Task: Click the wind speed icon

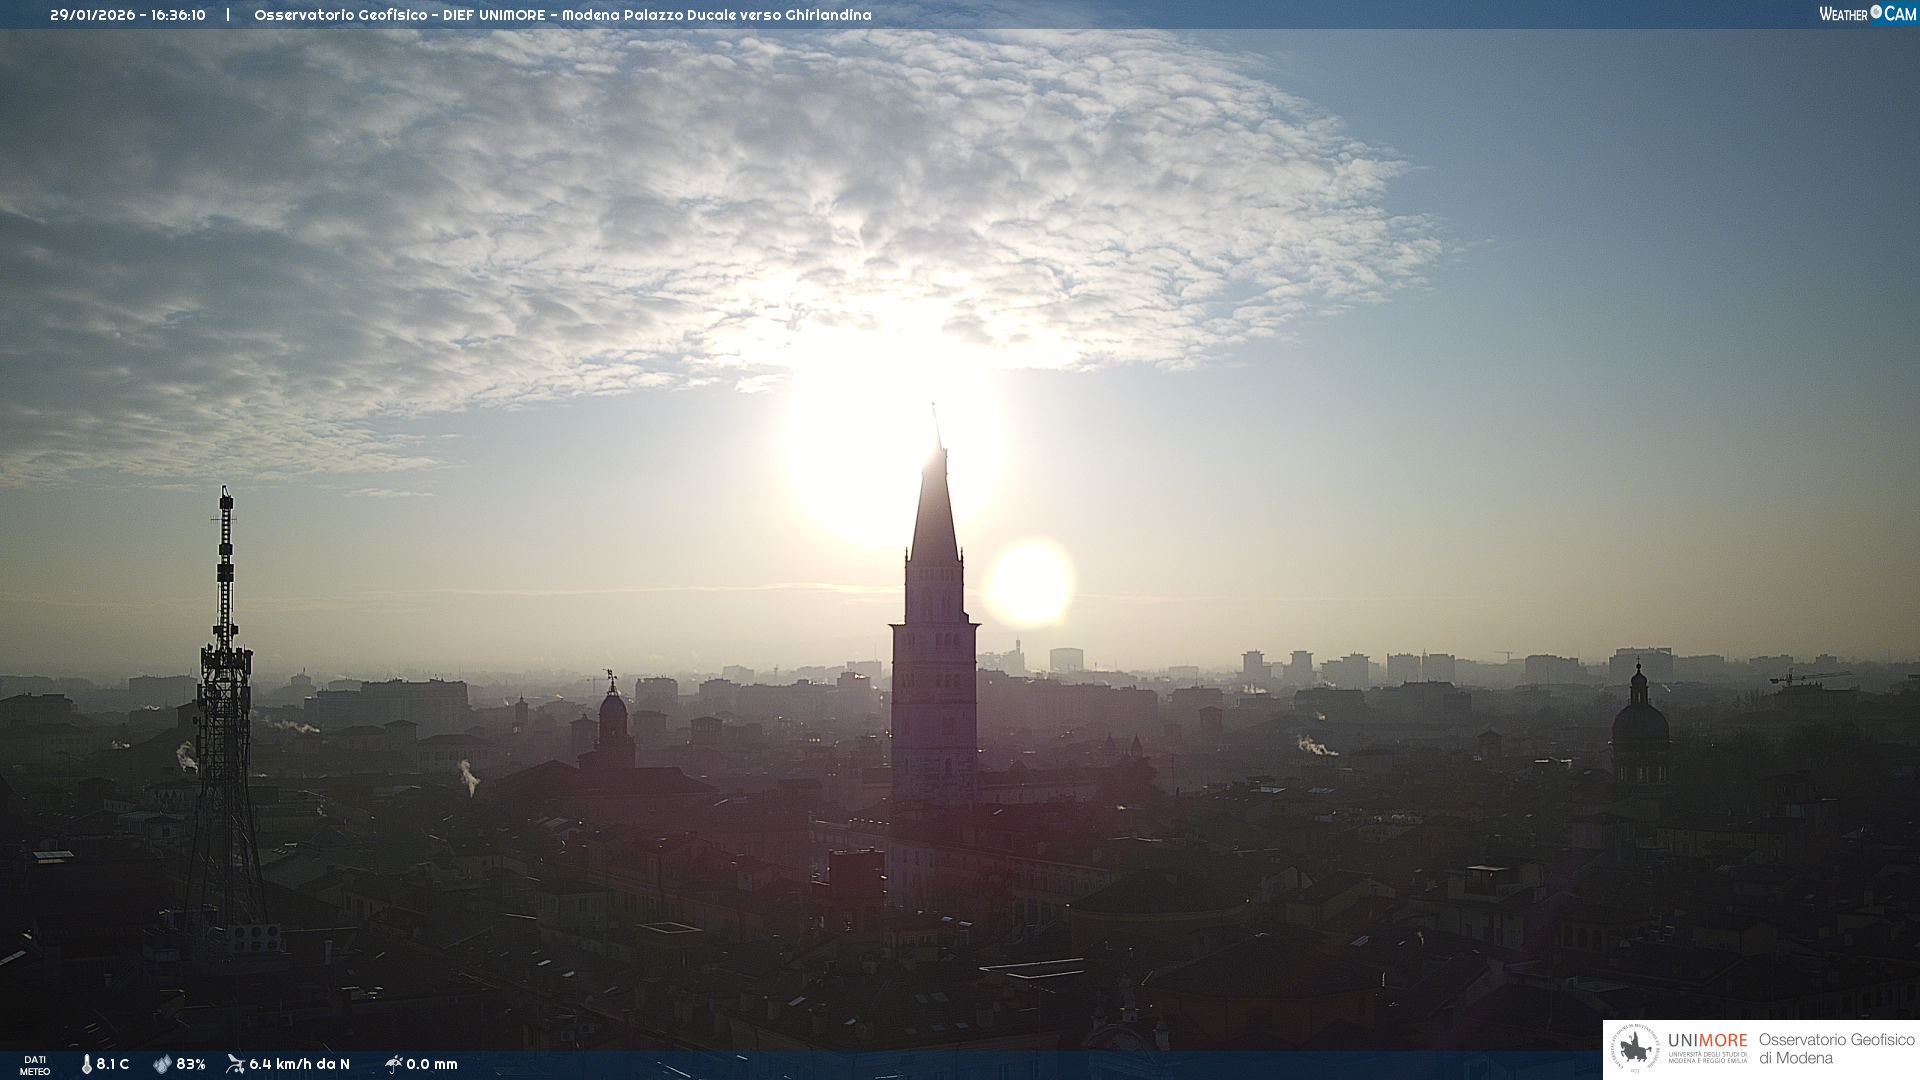Action: (235, 1064)
